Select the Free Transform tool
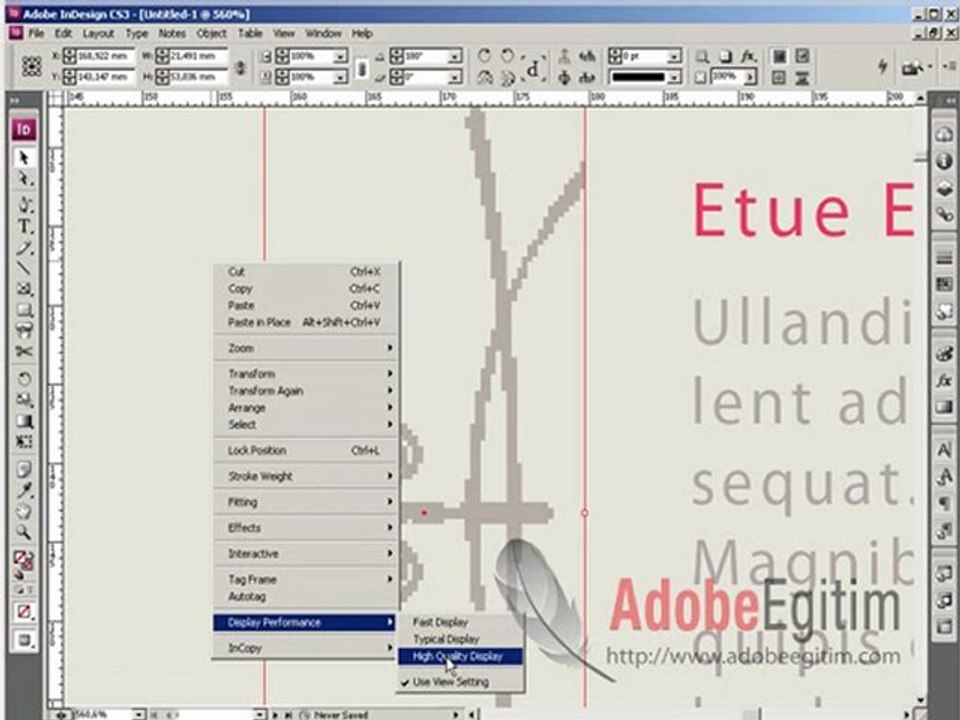 point(24,441)
